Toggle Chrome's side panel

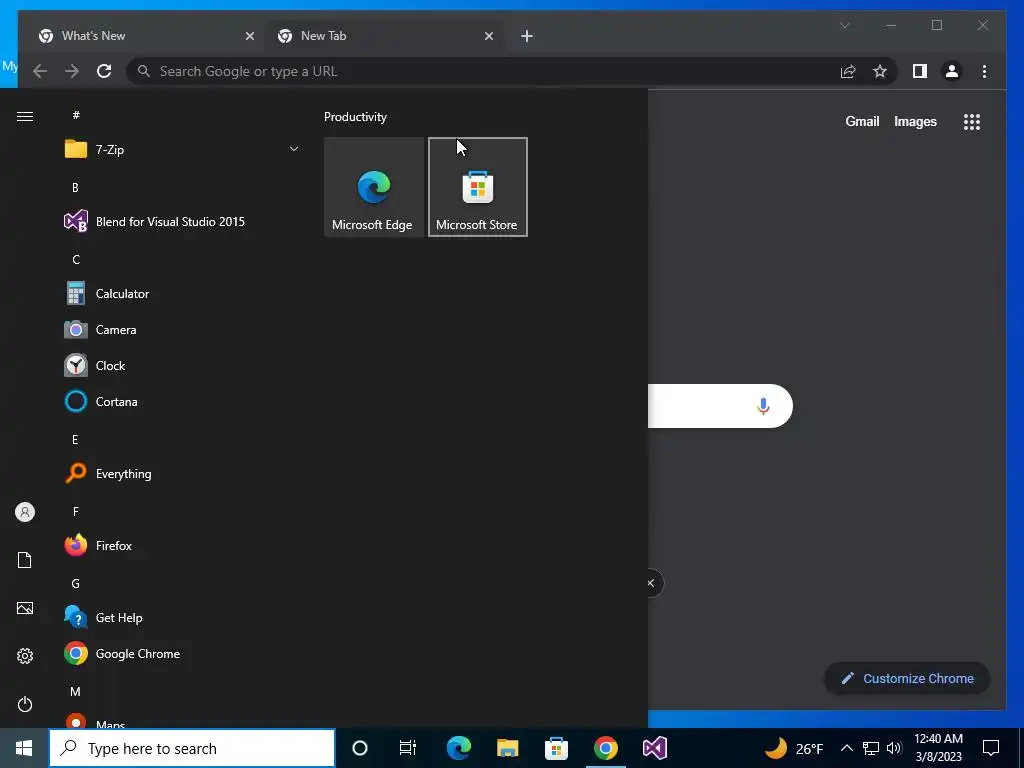pos(920,71)
